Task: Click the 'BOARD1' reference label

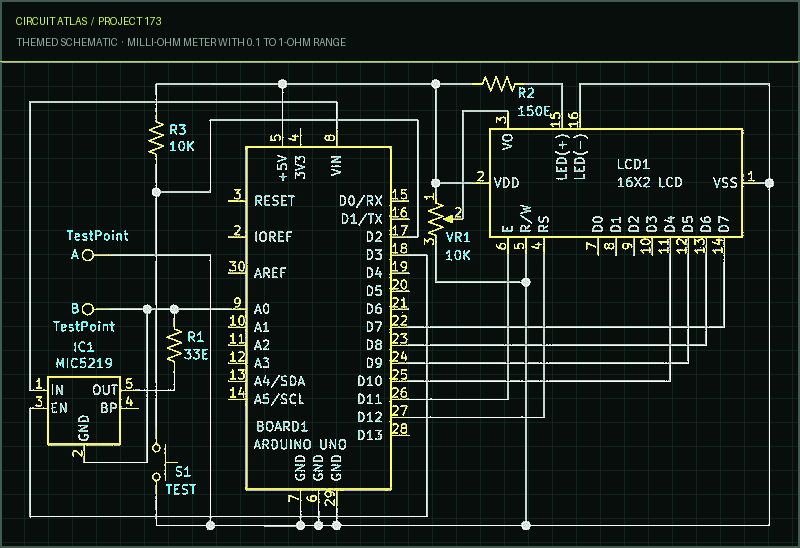Action: point(282,426)
